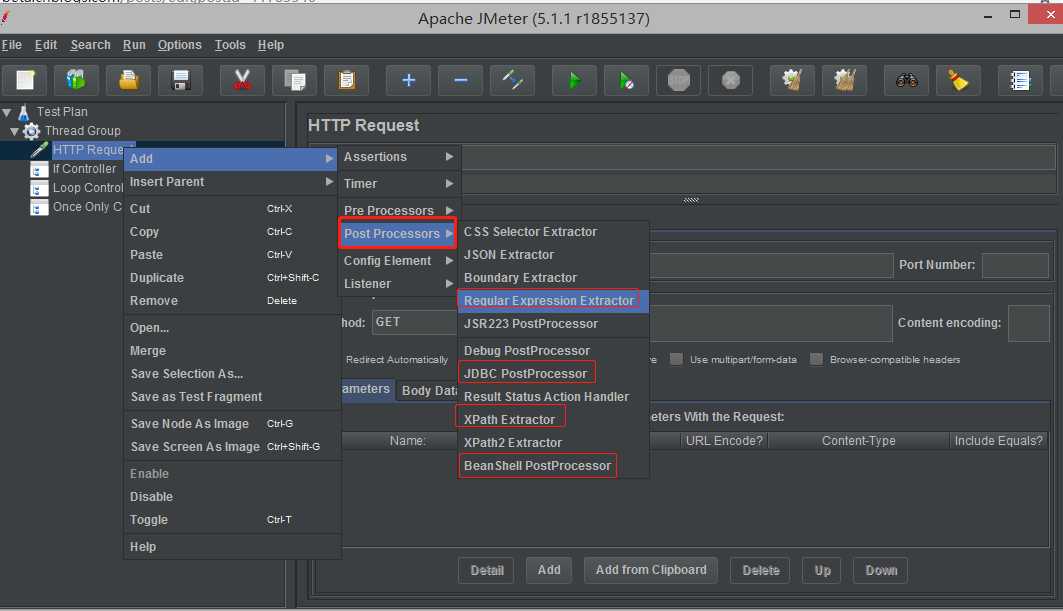Click the Content encoding input field
Screen dimensions: 1063x611
tap(1028, 323)
